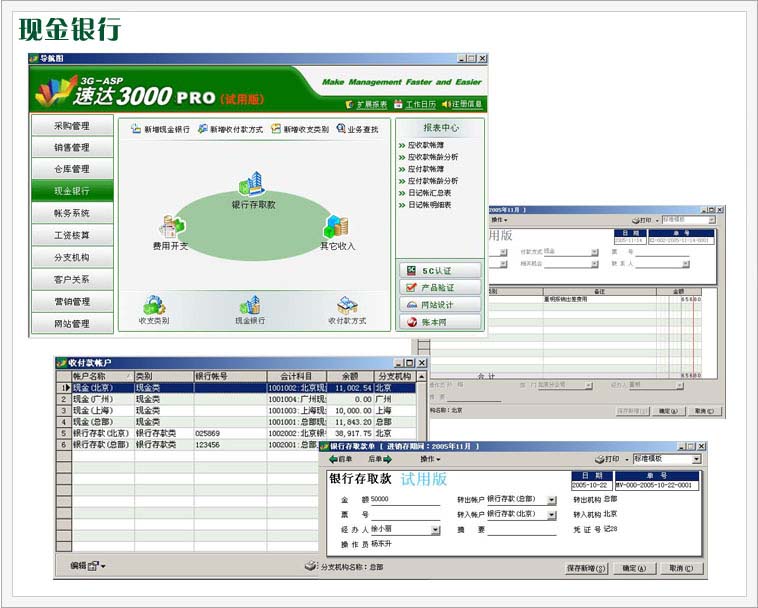Click the 余额 column header

tap(350, 376)
